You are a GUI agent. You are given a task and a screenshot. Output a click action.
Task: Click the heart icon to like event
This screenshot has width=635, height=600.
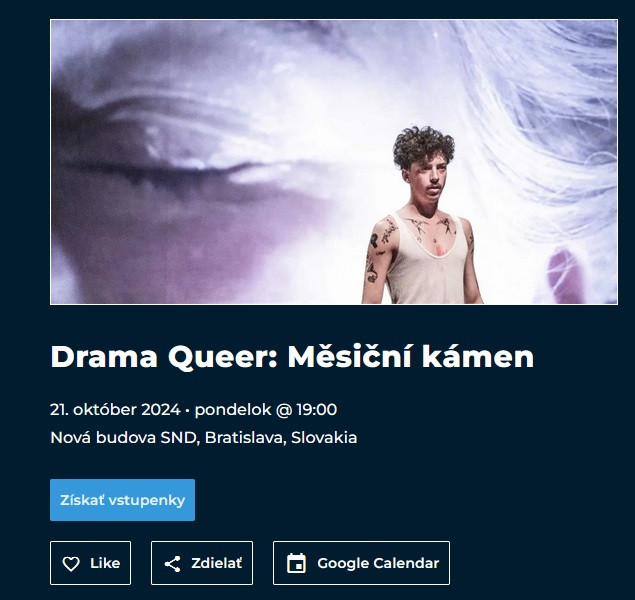pyautogui.click(x=71, y=564)
